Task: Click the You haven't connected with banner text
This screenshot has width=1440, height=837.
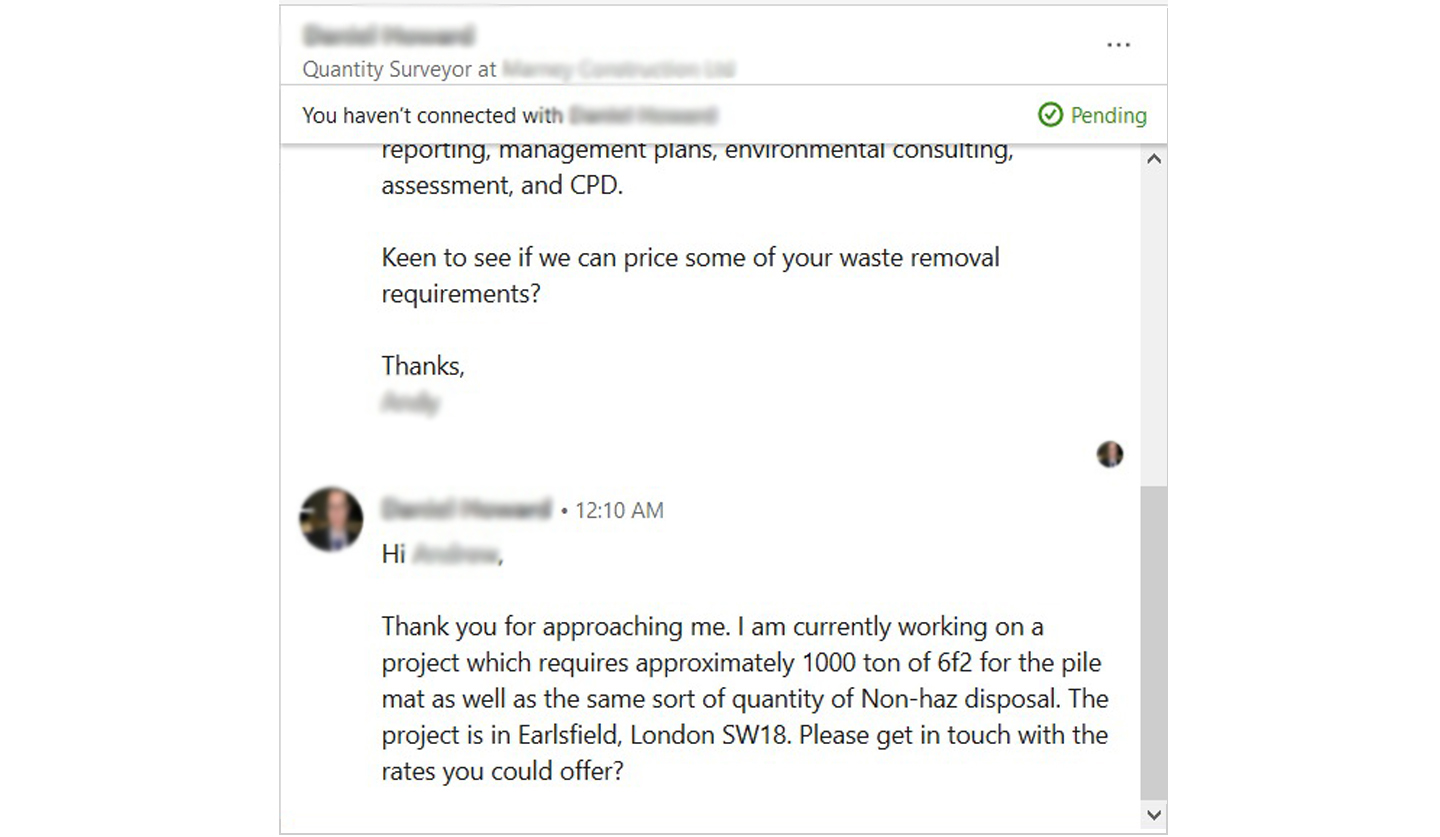Action: [x=432, y=115]
